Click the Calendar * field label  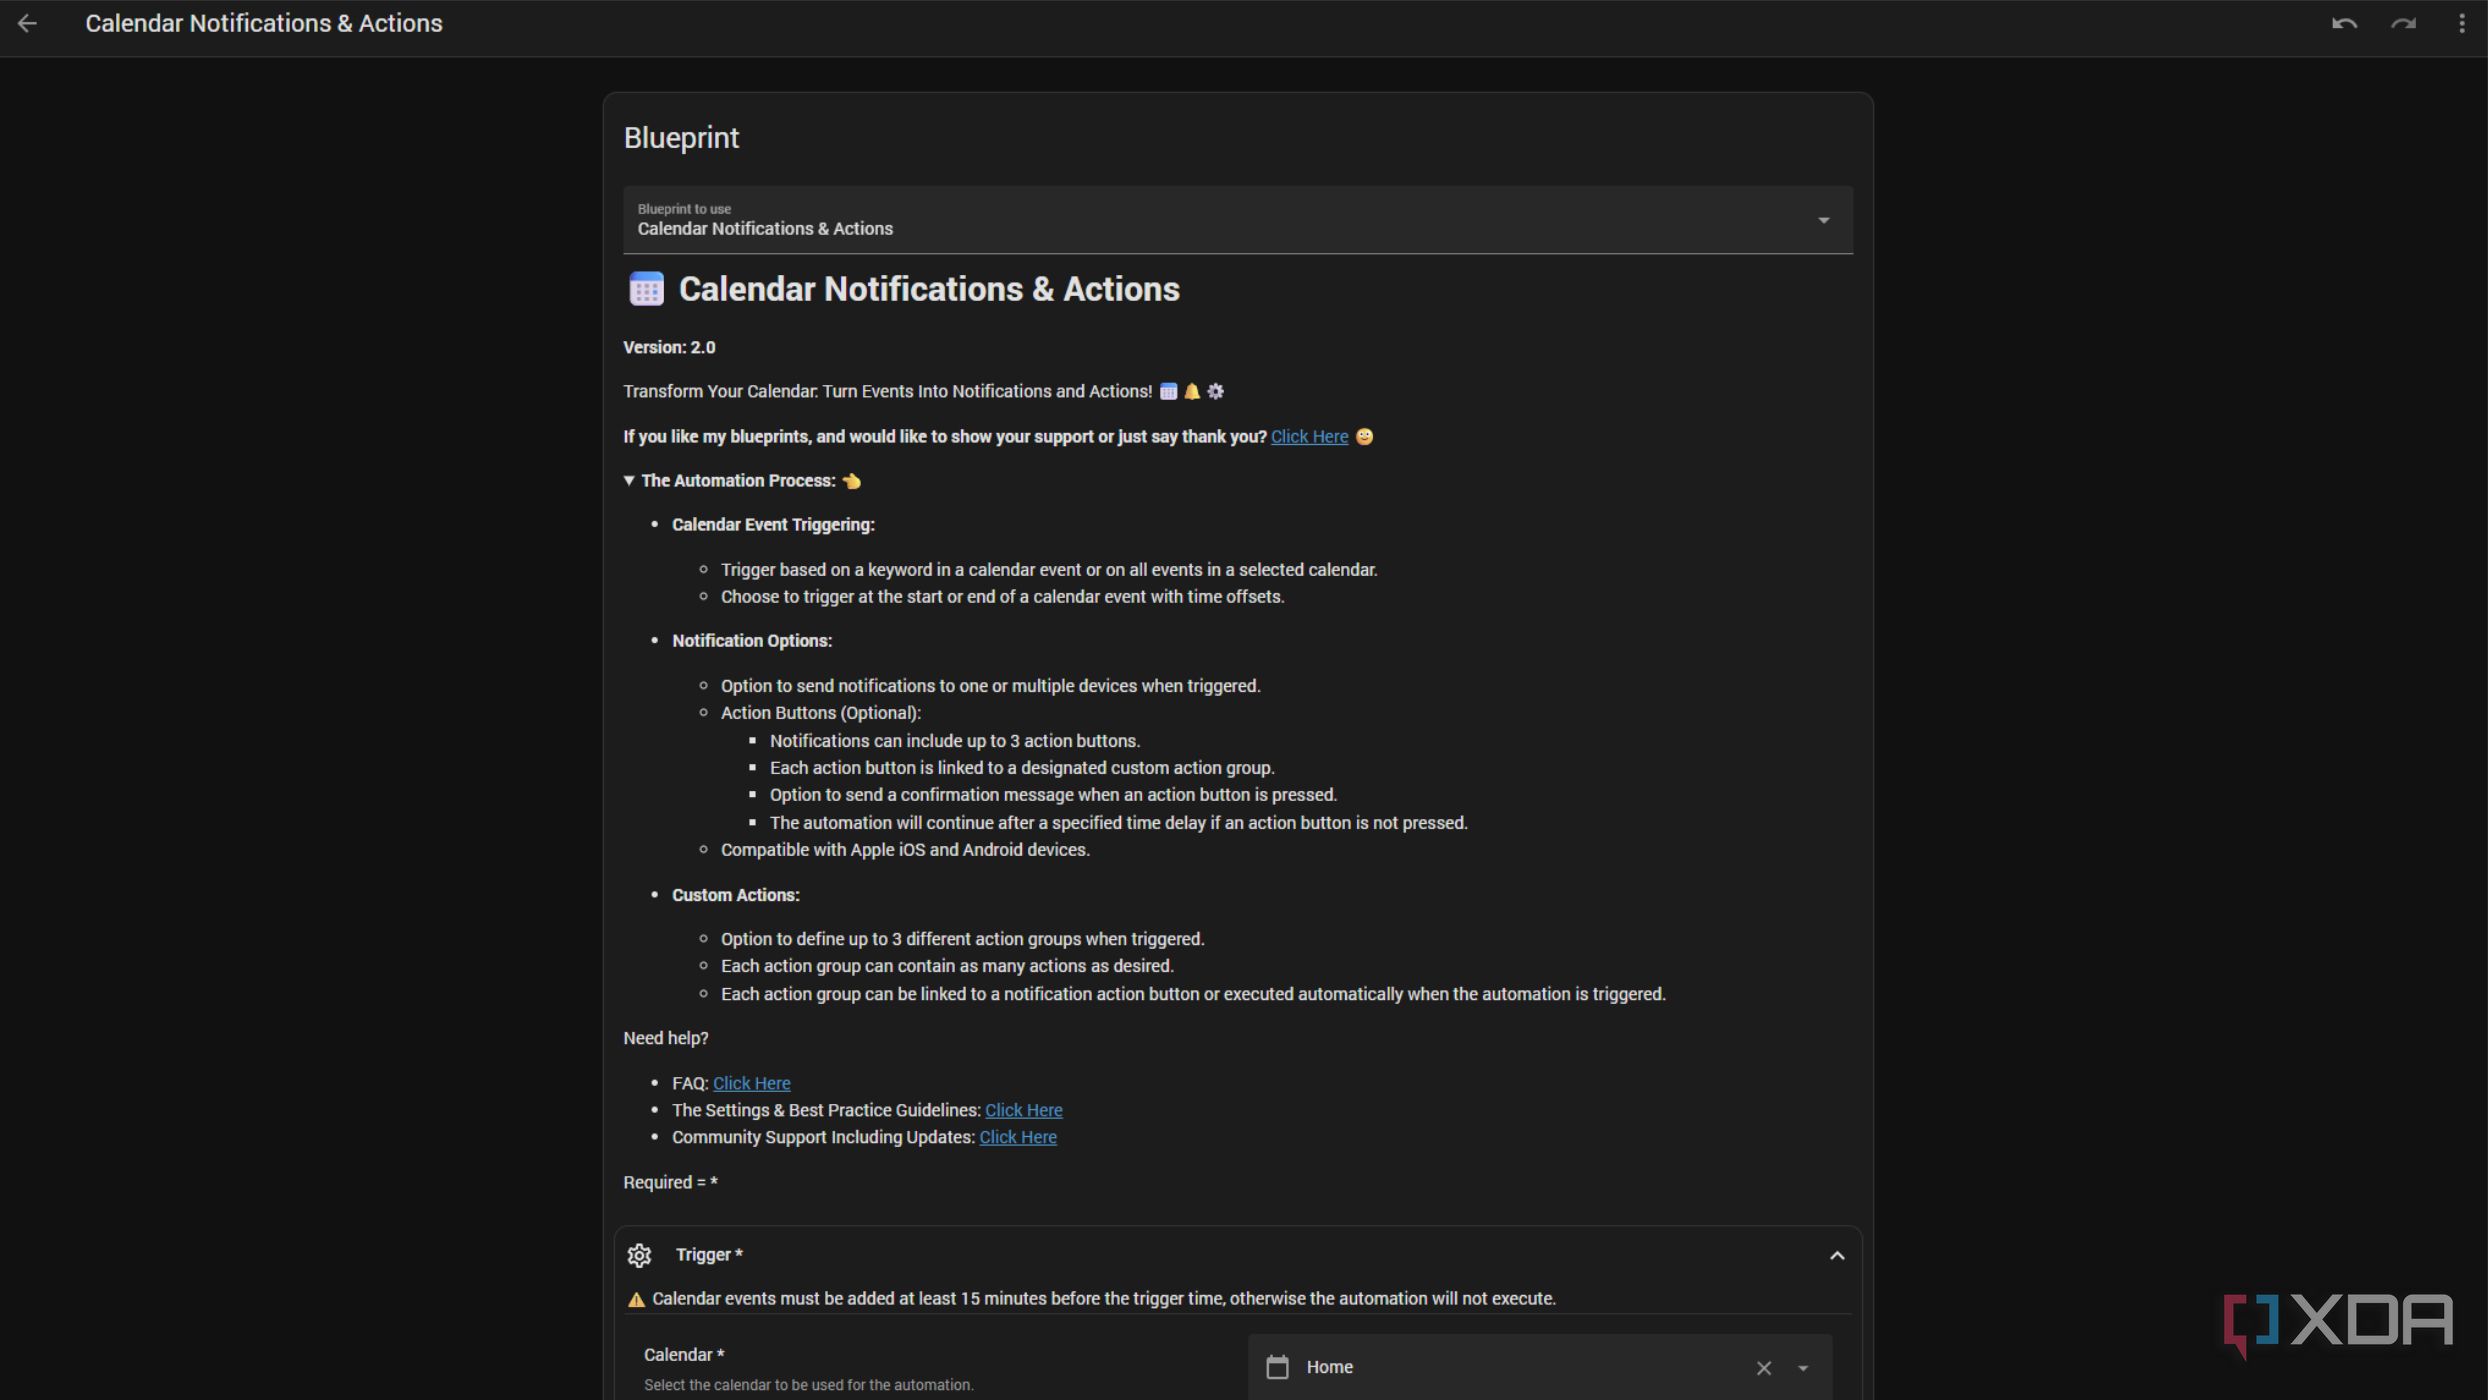tap(684, 1355)
